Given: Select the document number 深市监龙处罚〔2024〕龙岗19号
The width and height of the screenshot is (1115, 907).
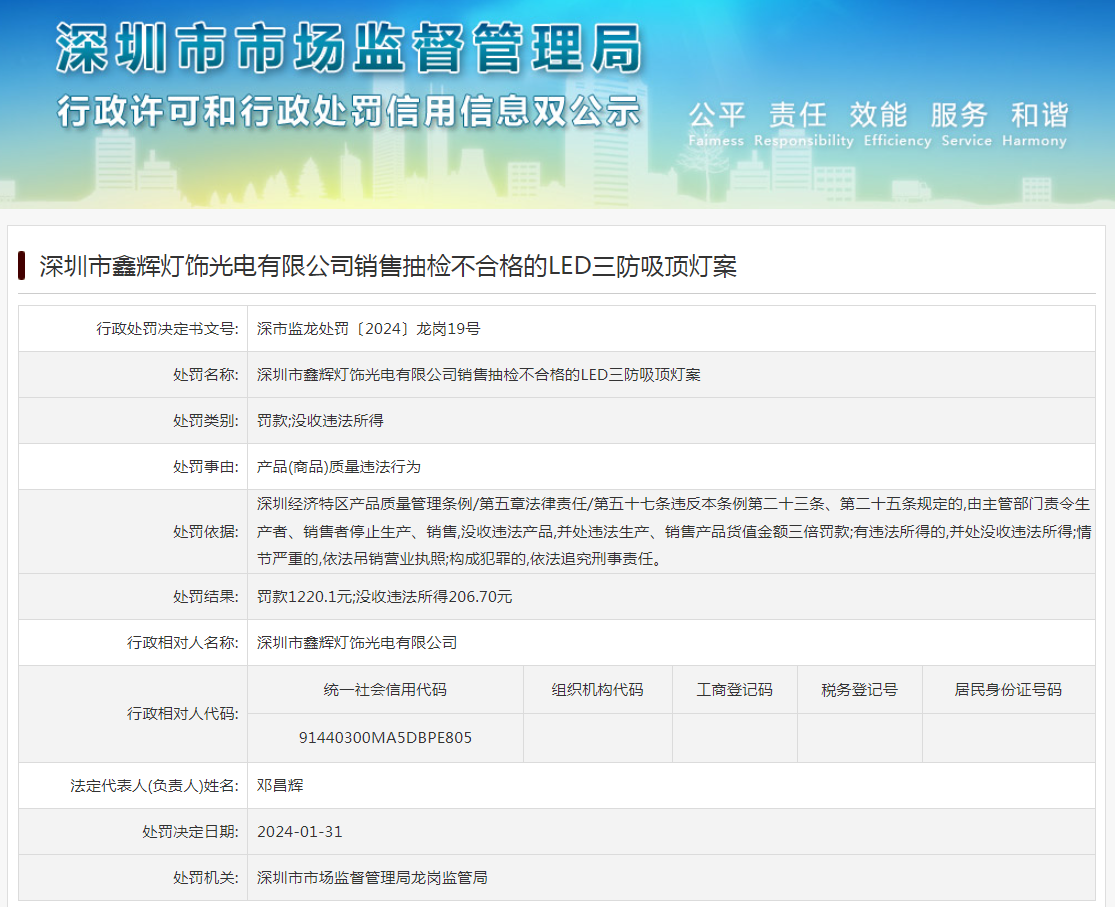Looking at the screenshot, I should [368, 329].
